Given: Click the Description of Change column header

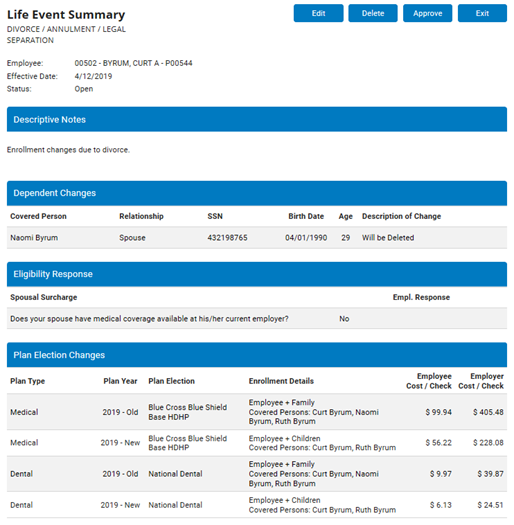Looking at the screenshot, I should pyautogui.click(x=401, y=216).
